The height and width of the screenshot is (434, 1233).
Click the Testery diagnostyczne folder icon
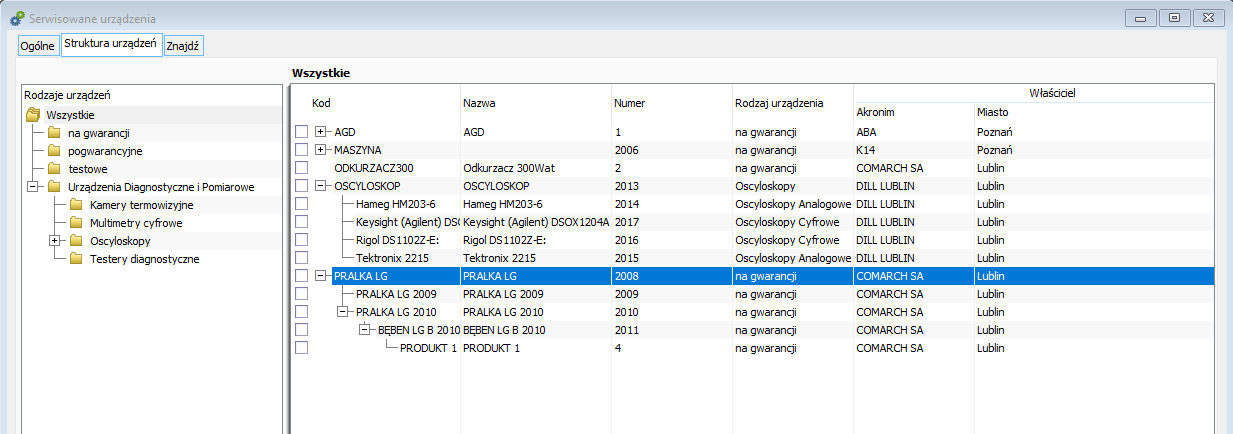76,259
